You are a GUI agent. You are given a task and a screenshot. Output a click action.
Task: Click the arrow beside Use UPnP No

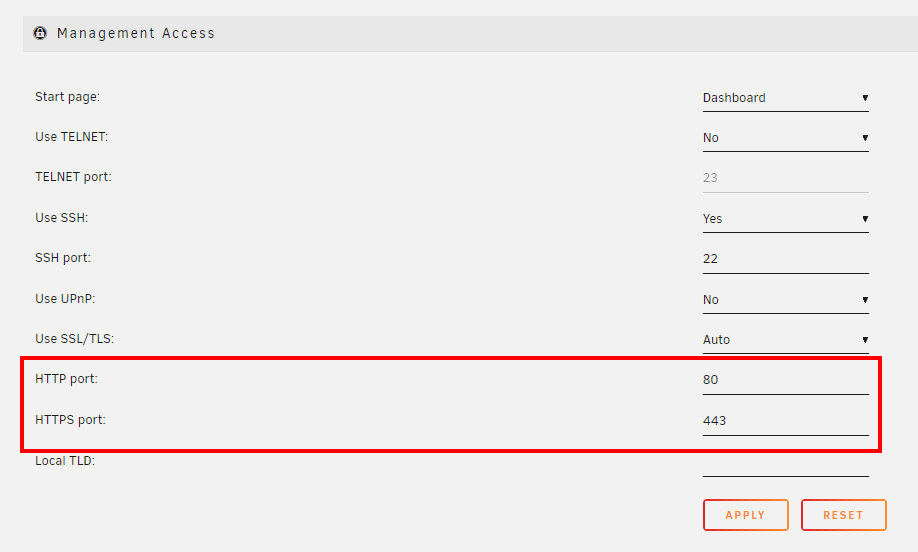(x=865, y=300)
